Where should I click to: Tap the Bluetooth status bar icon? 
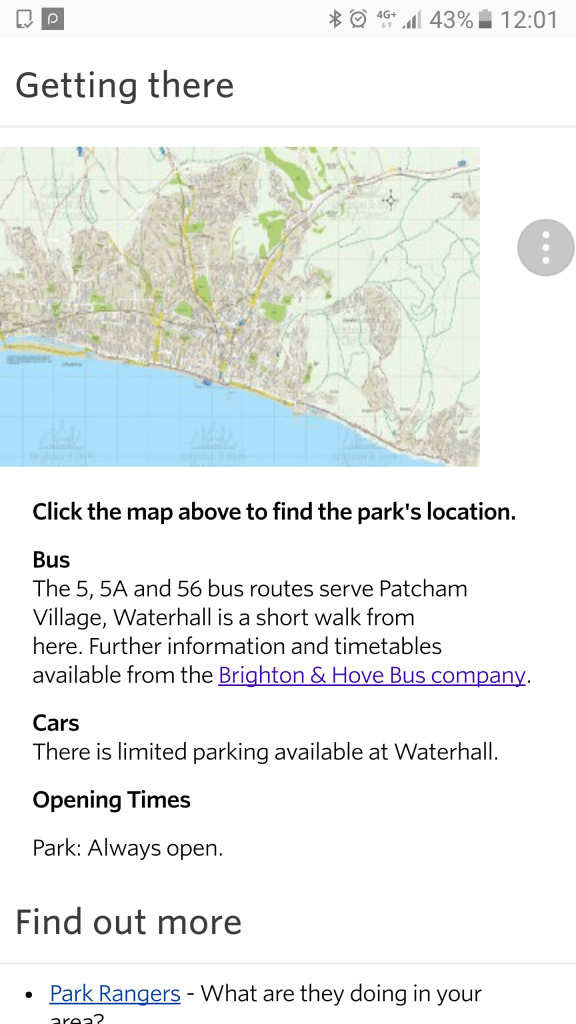pyautogui.click(x=335, y=19)
